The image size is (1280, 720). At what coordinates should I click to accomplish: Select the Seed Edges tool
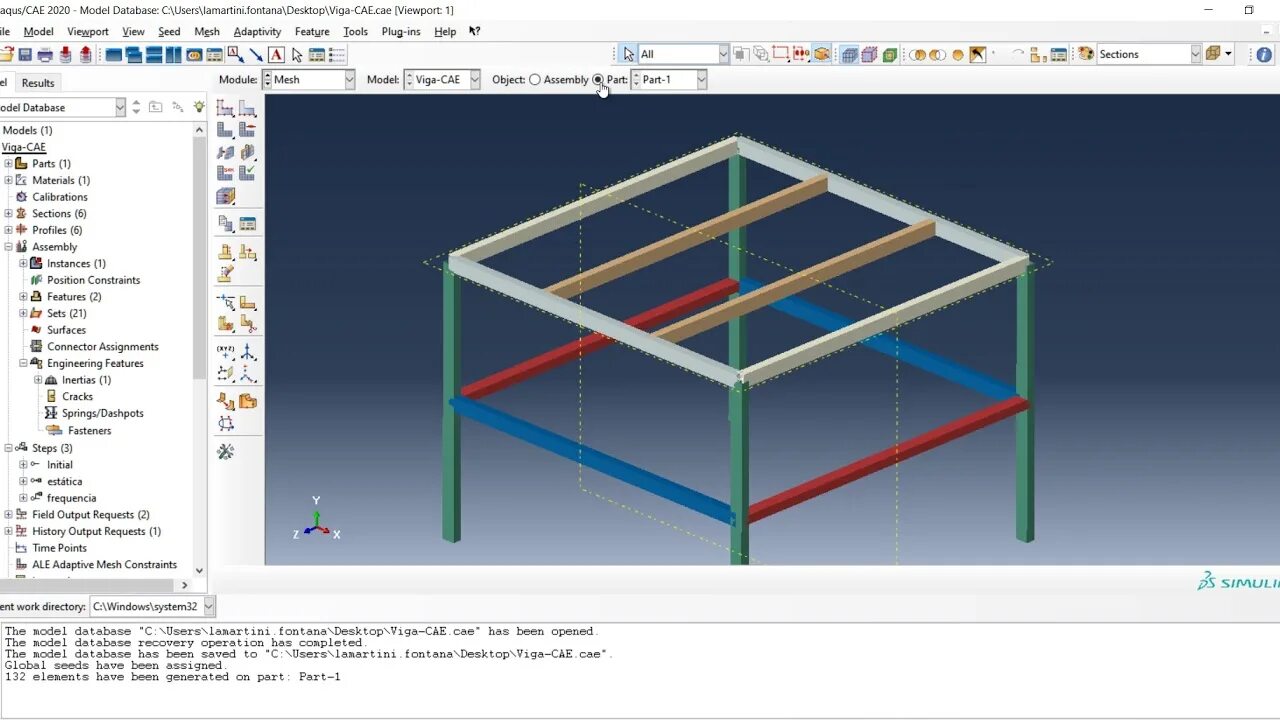tap(247, 108)
